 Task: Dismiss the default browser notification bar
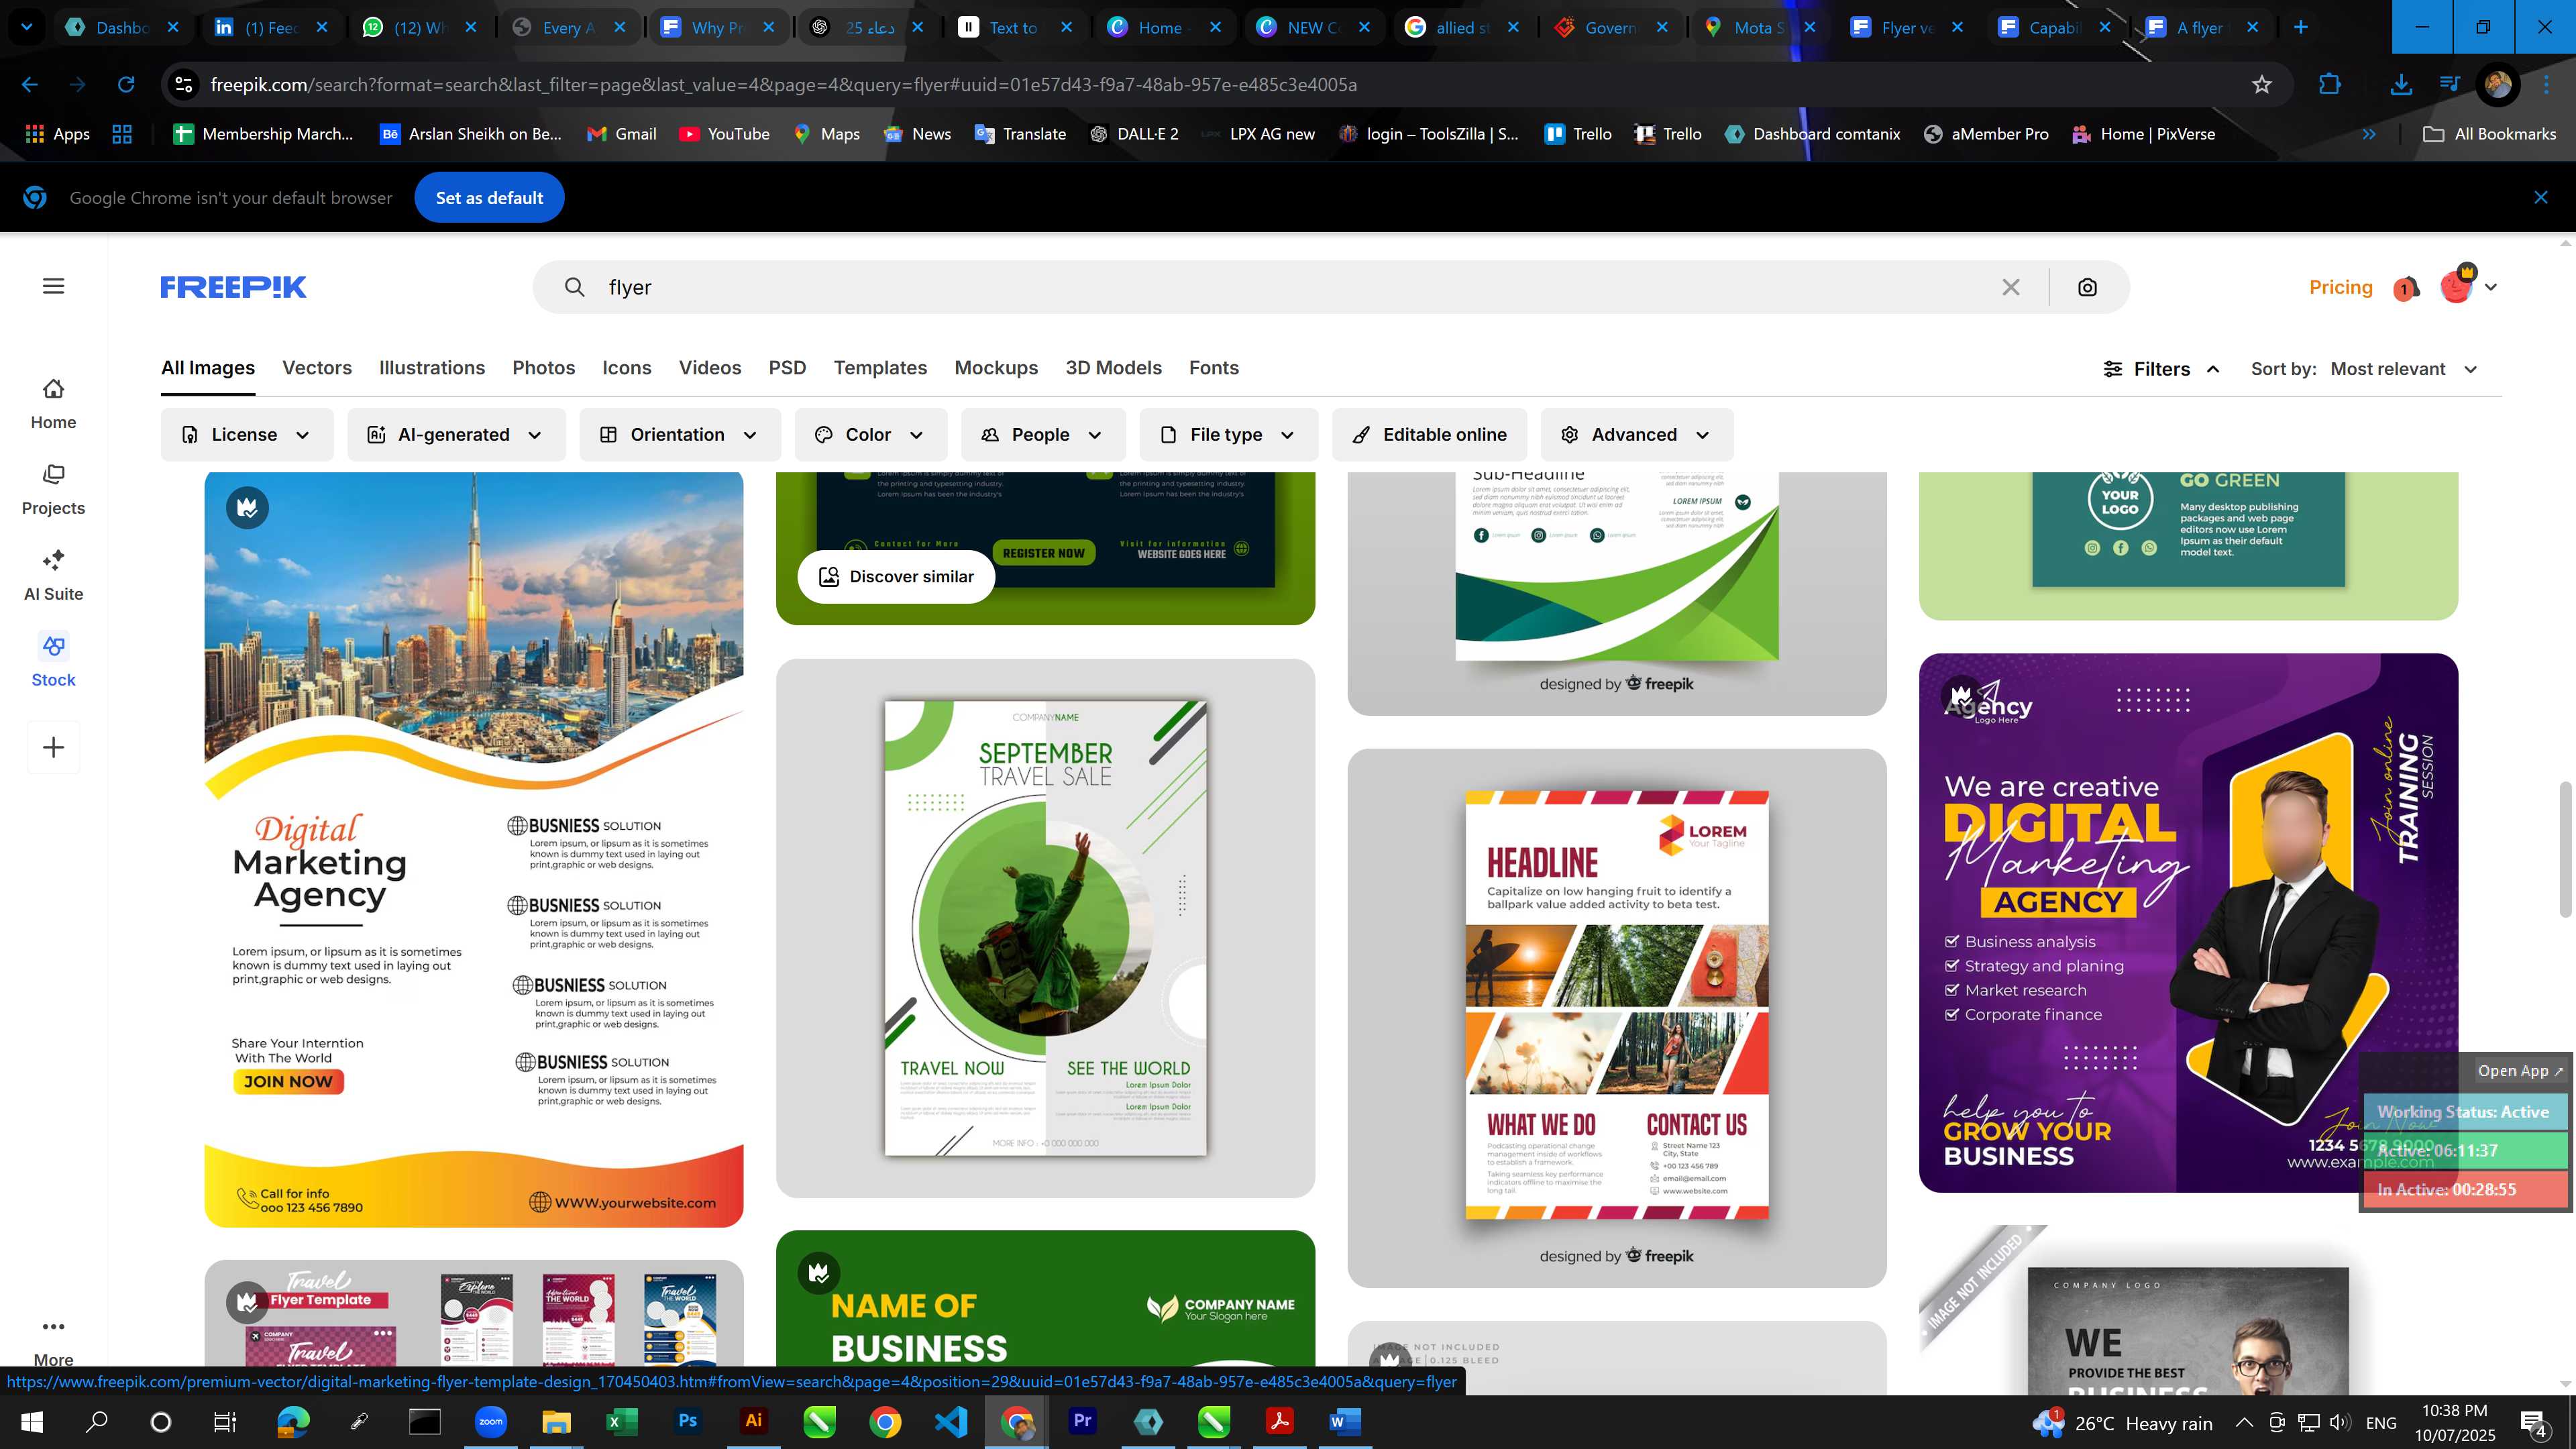(x=2541, y=198)
